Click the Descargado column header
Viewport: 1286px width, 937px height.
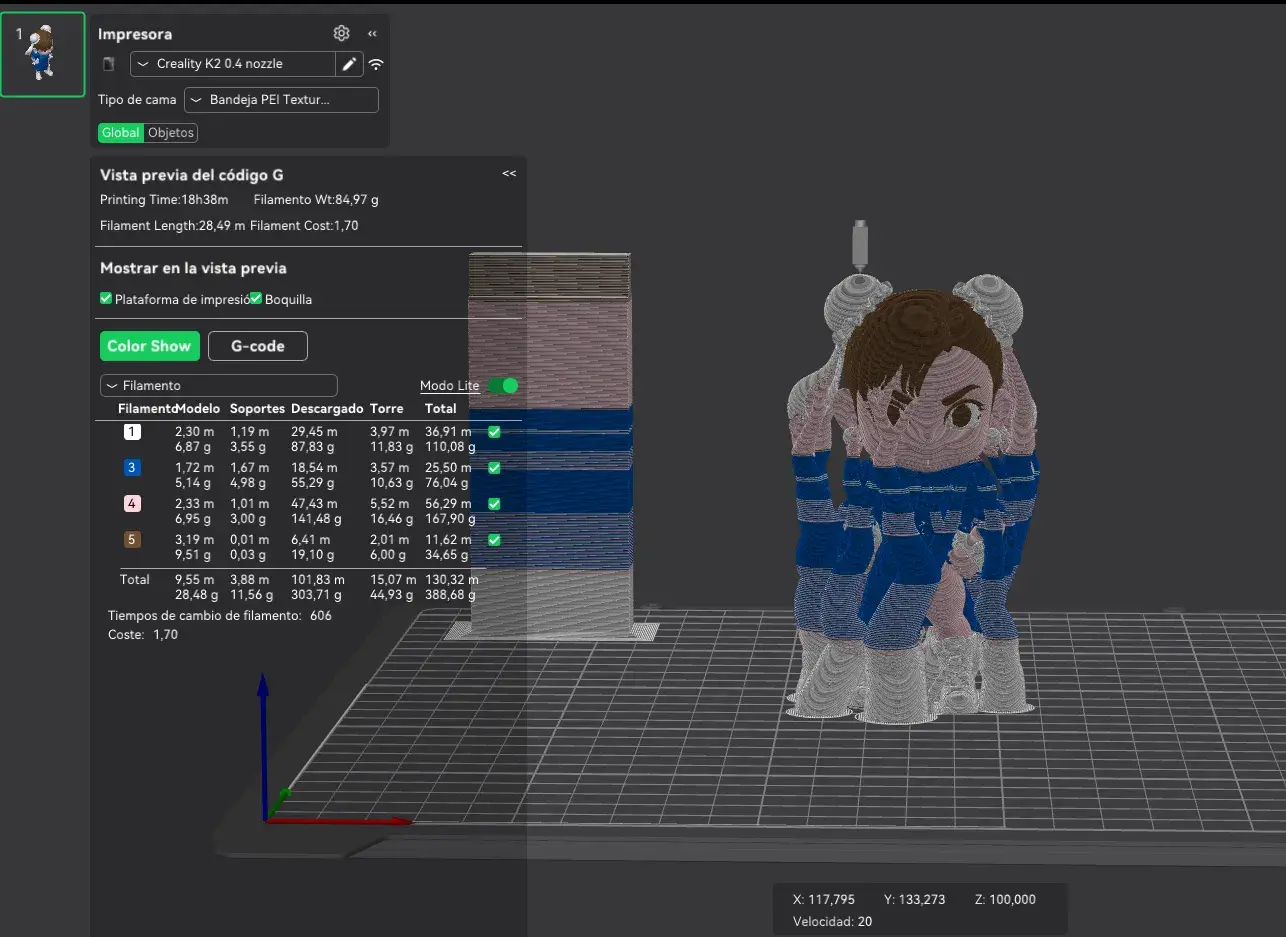pyautogui.click(x=327, y=409)
